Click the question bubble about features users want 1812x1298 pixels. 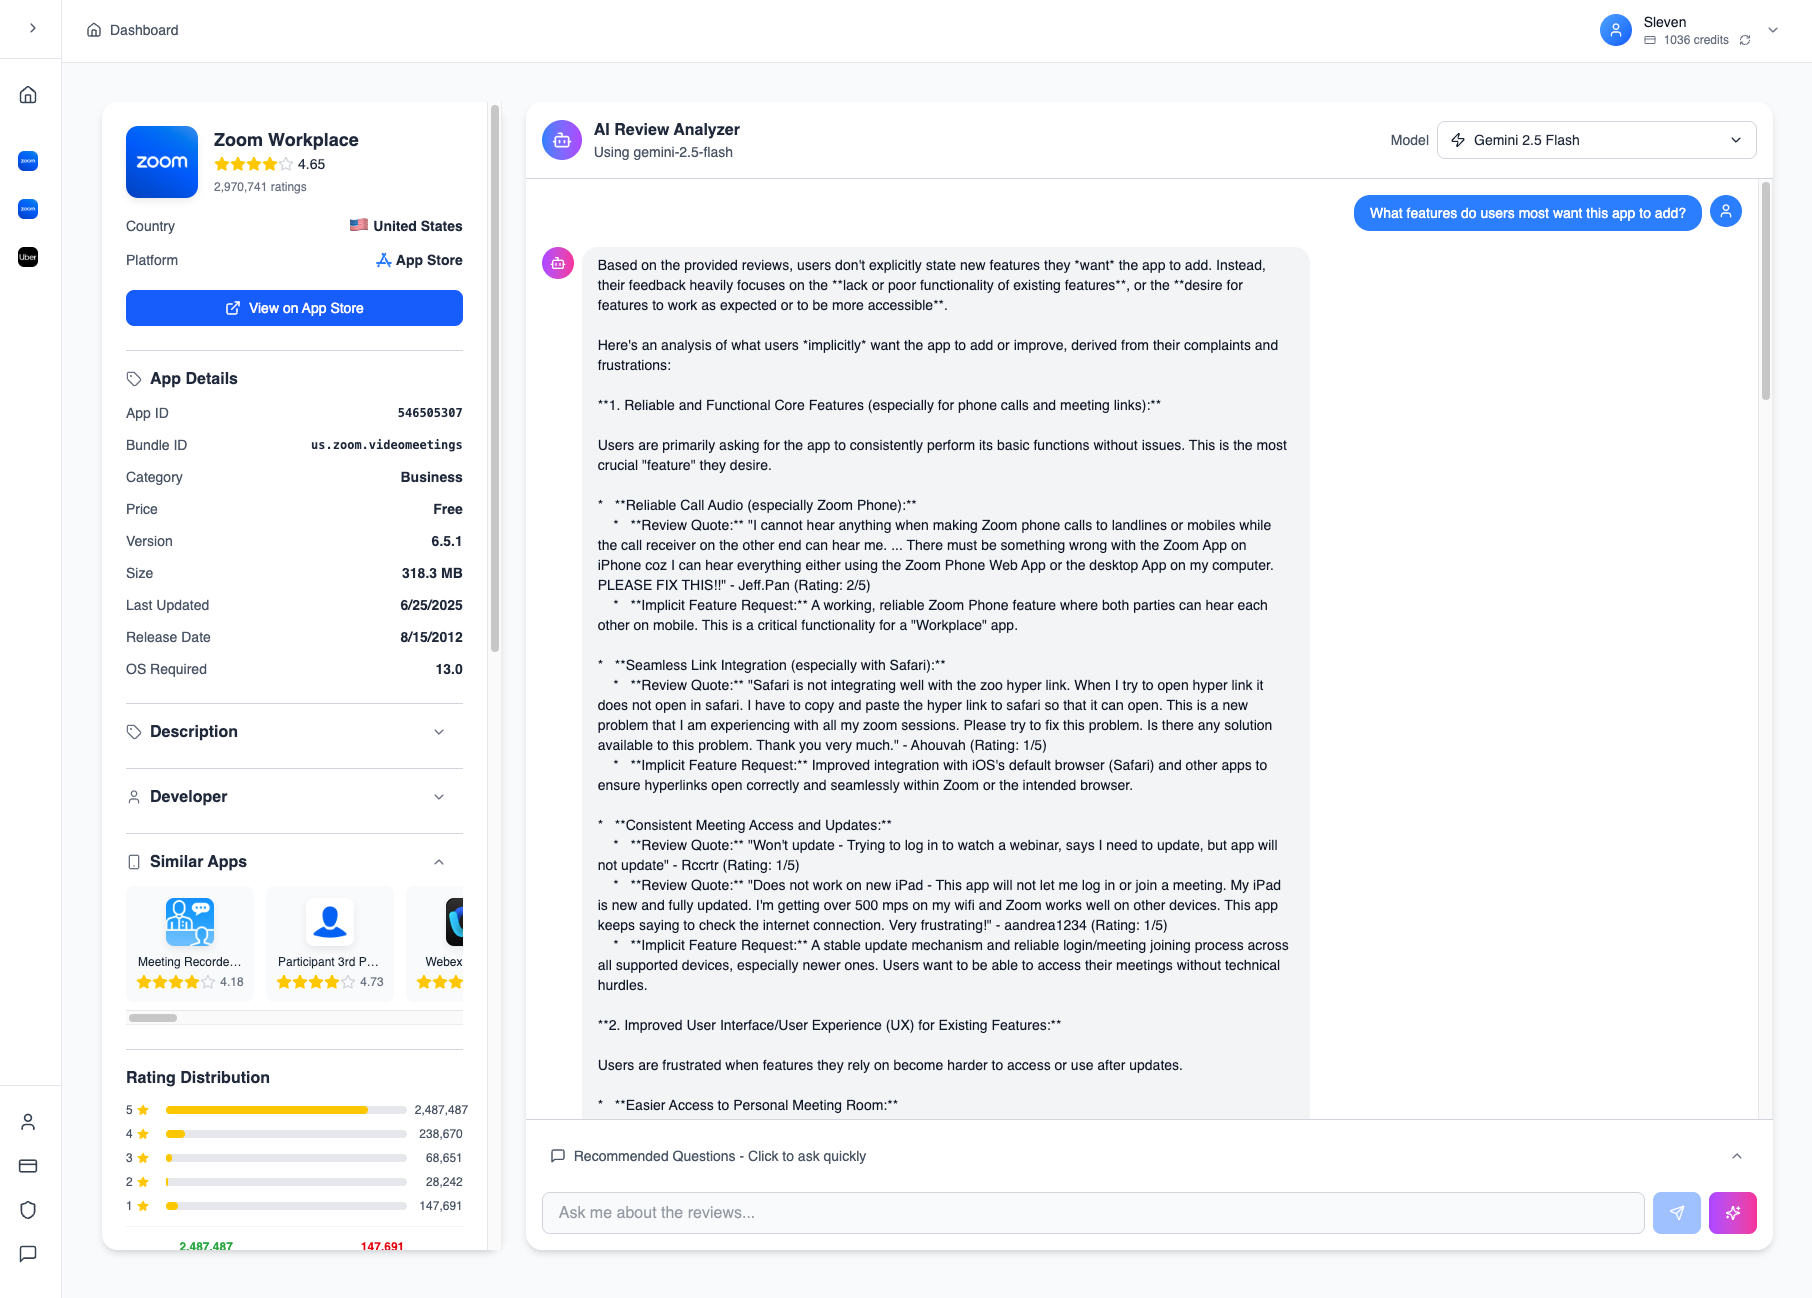[x=1527, y=213]
